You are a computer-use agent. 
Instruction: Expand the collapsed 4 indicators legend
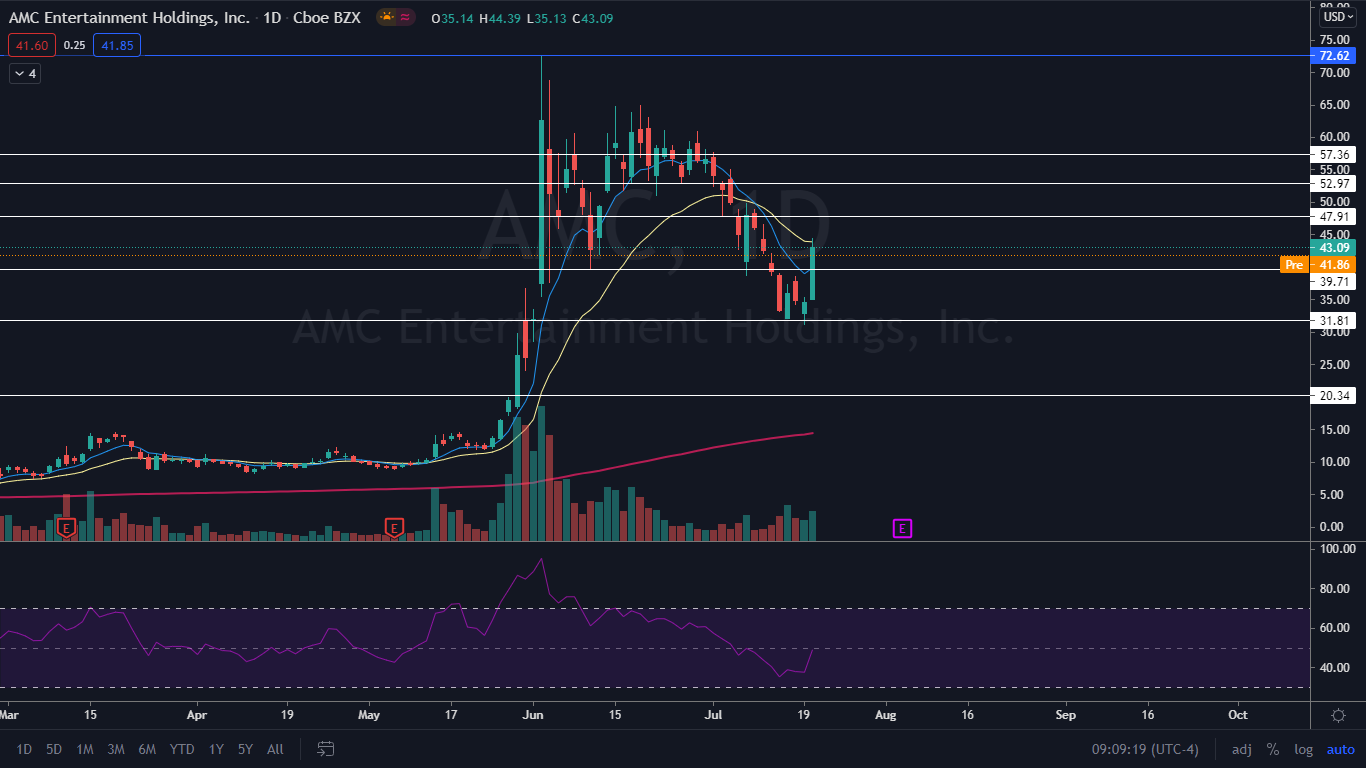pyautogui.click(x=25, y=73)
